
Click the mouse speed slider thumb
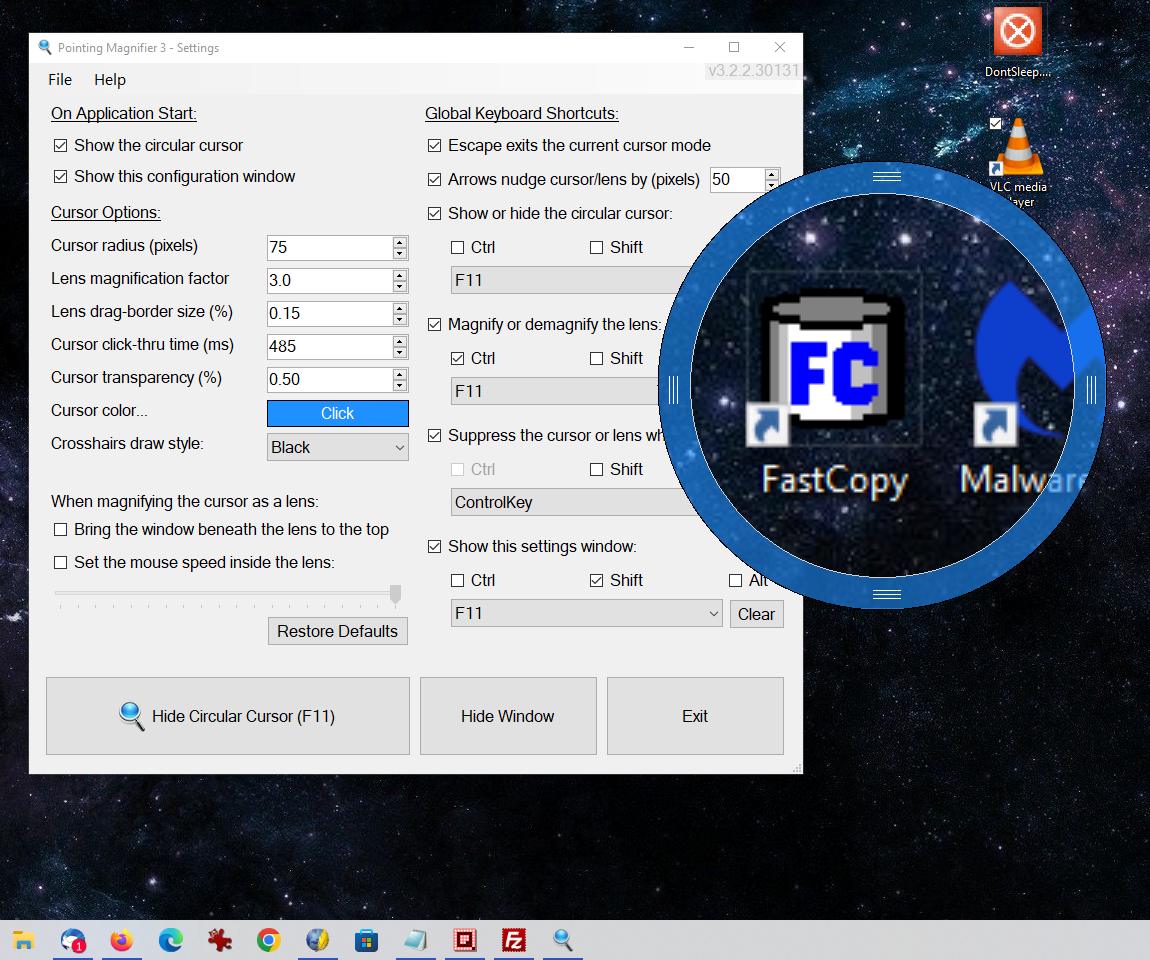395,594
